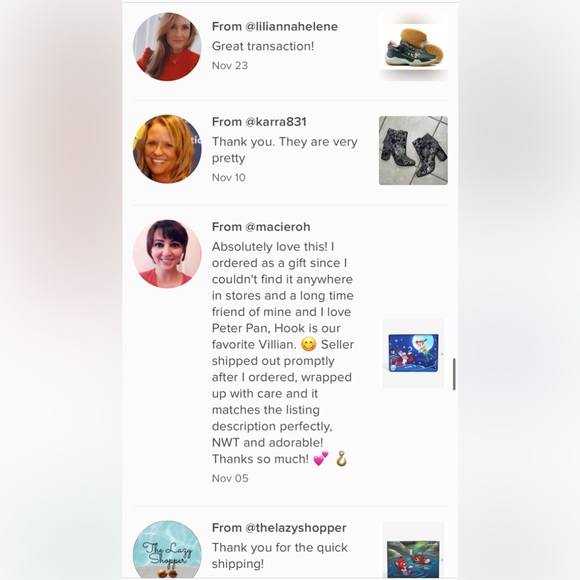Image resolution: width=580 pixels, height=580 pixels.
Task: Select the "Thank you. They are very pretty" review
Action: (285, 150)
